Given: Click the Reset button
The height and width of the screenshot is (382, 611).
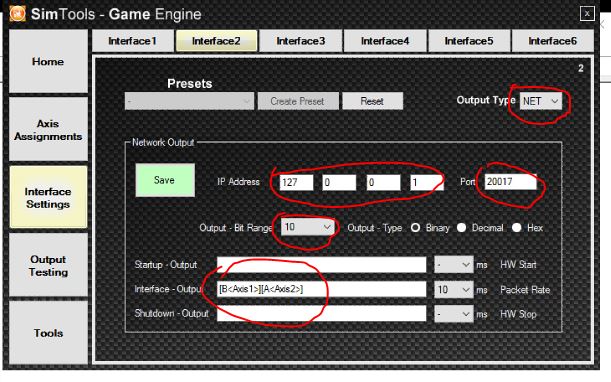Looking at the screenshot, I should click(x=372, y=101).
